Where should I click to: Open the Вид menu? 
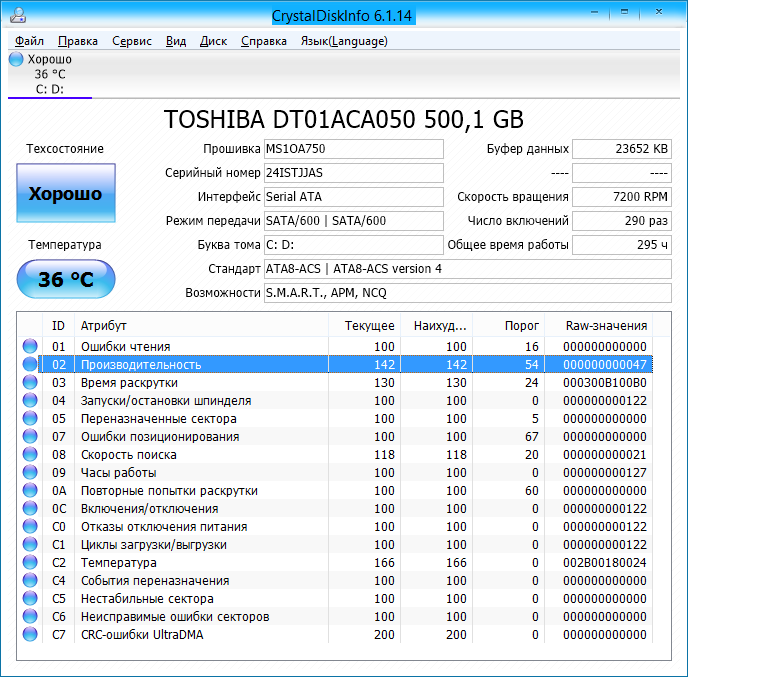(x=176, y=41)
